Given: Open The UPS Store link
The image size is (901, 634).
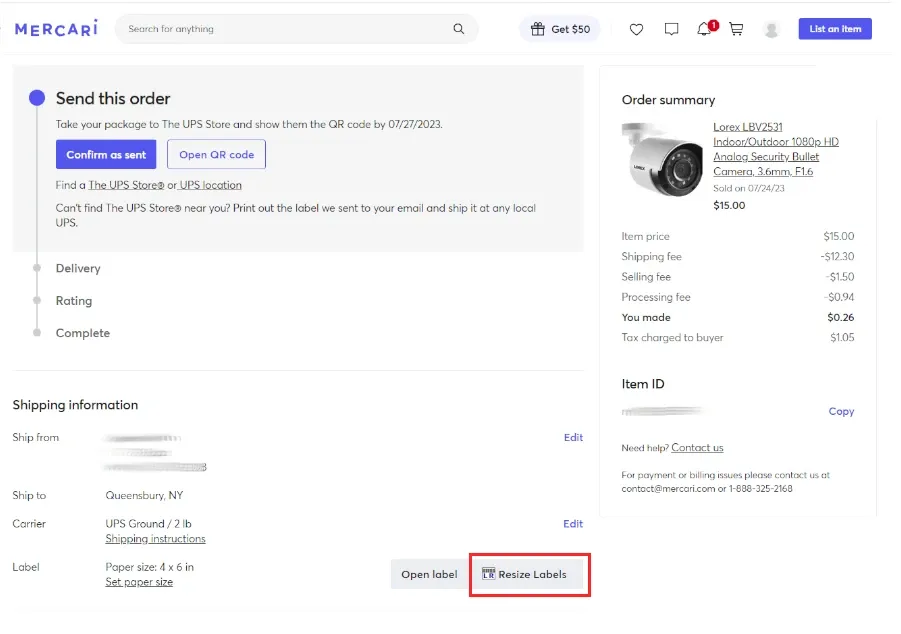Looking at the screenshot, I should [126, 185].
